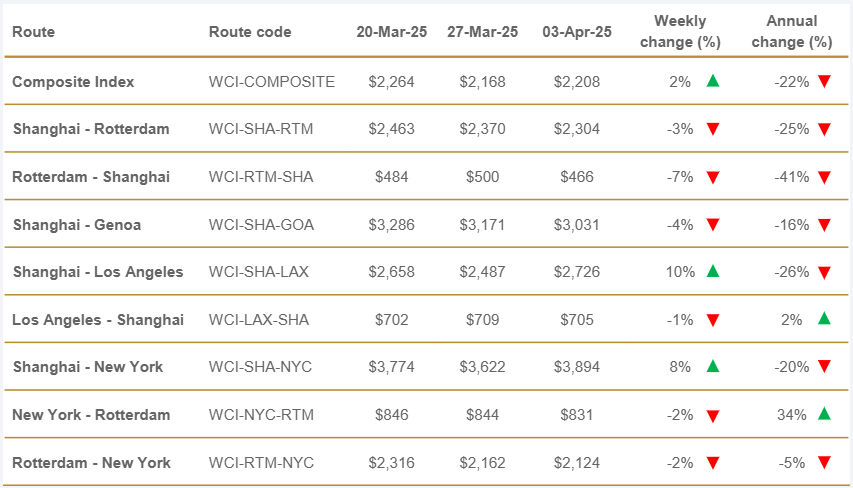Click the Annual change (%) header
853x488 pixels.
click(794, 32)
